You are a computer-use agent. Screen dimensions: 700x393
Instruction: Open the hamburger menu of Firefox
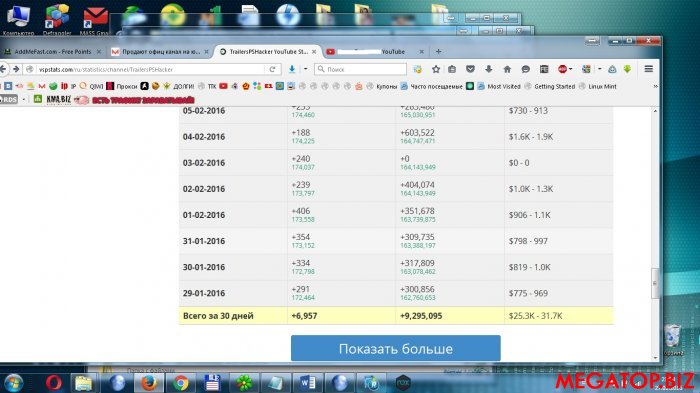(x=649, y=69)
